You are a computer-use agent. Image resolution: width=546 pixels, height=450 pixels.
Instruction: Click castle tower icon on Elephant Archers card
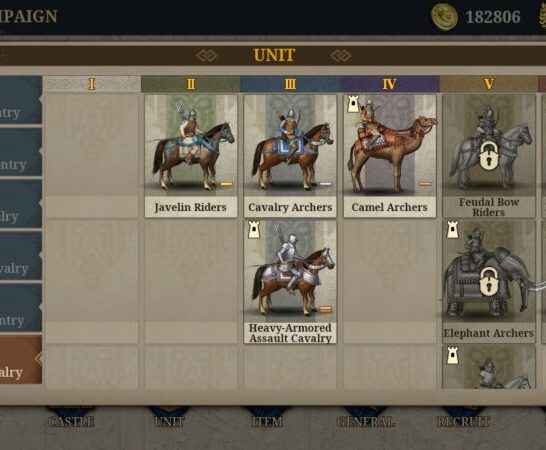tap(452, 230)
